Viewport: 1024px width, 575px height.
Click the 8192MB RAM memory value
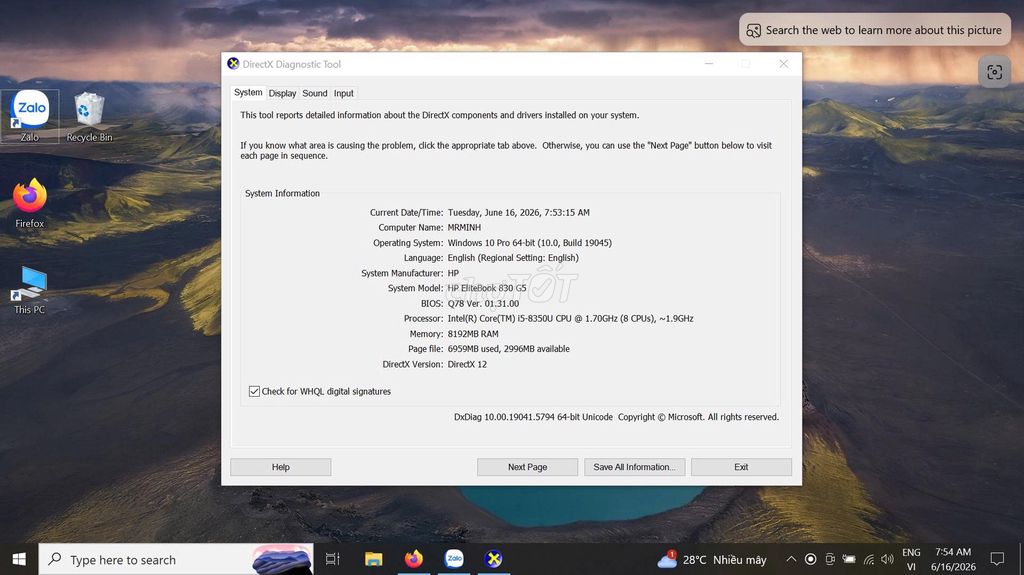point(473,334)
